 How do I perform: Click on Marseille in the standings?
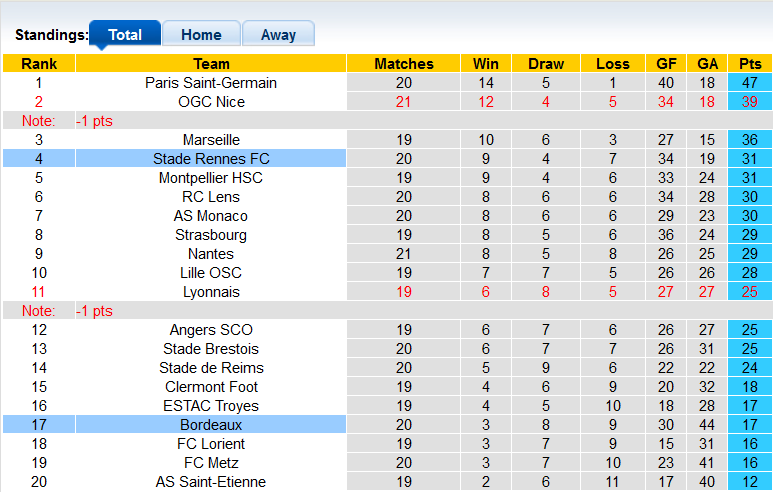tap(211, 140)
